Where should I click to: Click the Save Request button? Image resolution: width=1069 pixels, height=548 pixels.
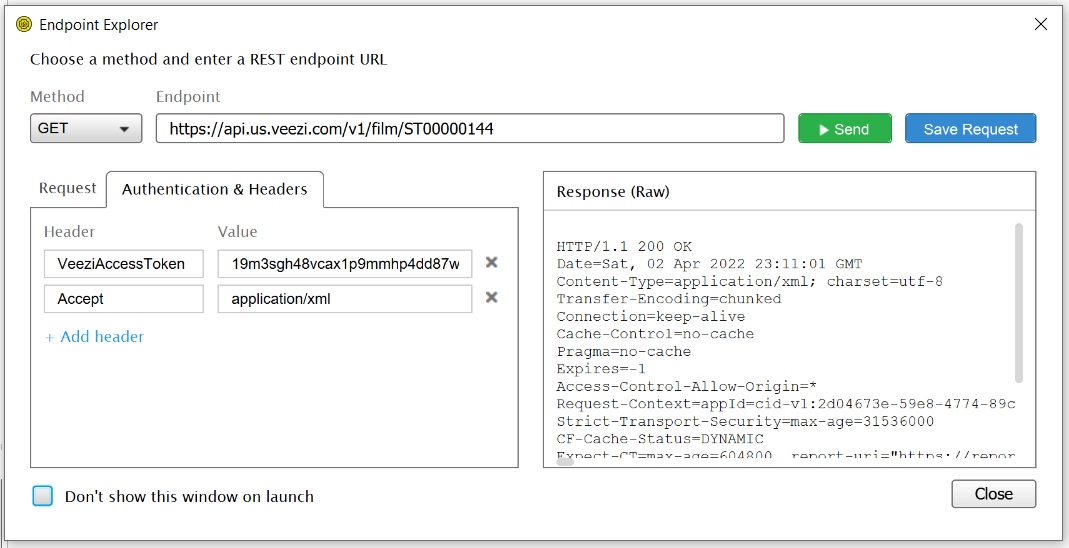(x=970, y=128)
